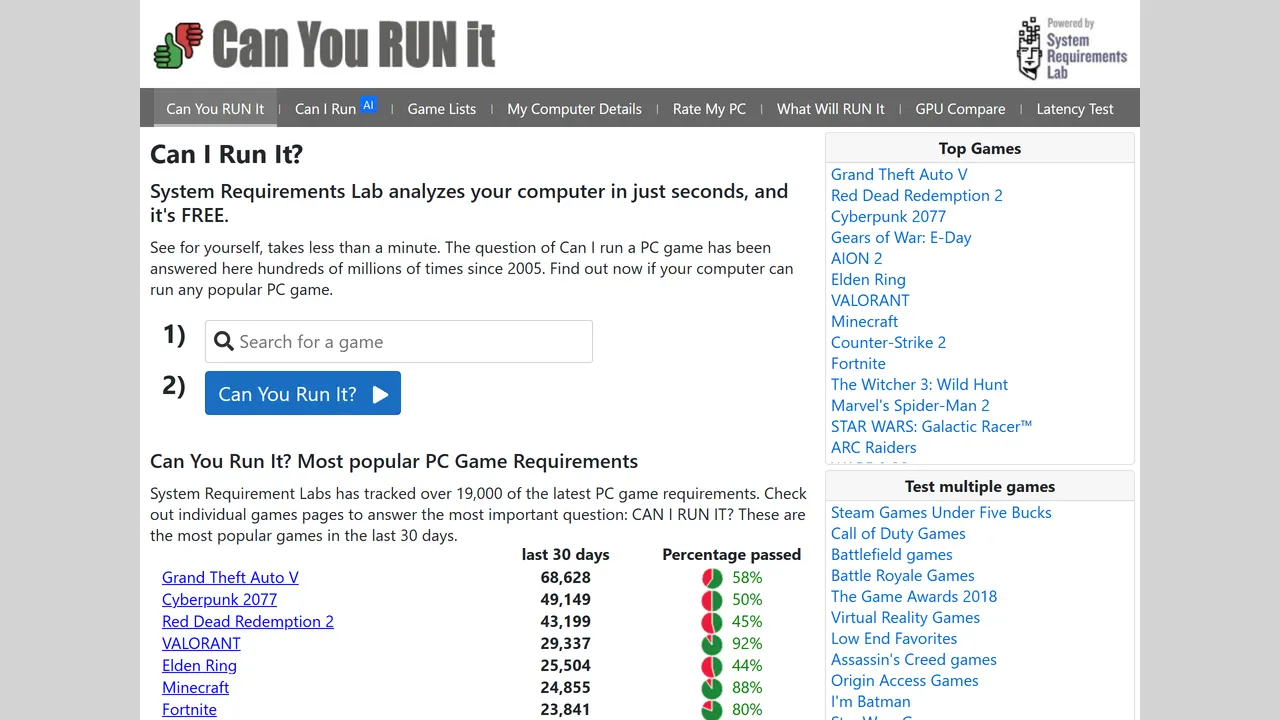
Task: Open the Can I Run AI tab
Action: [x=335, y=109]
